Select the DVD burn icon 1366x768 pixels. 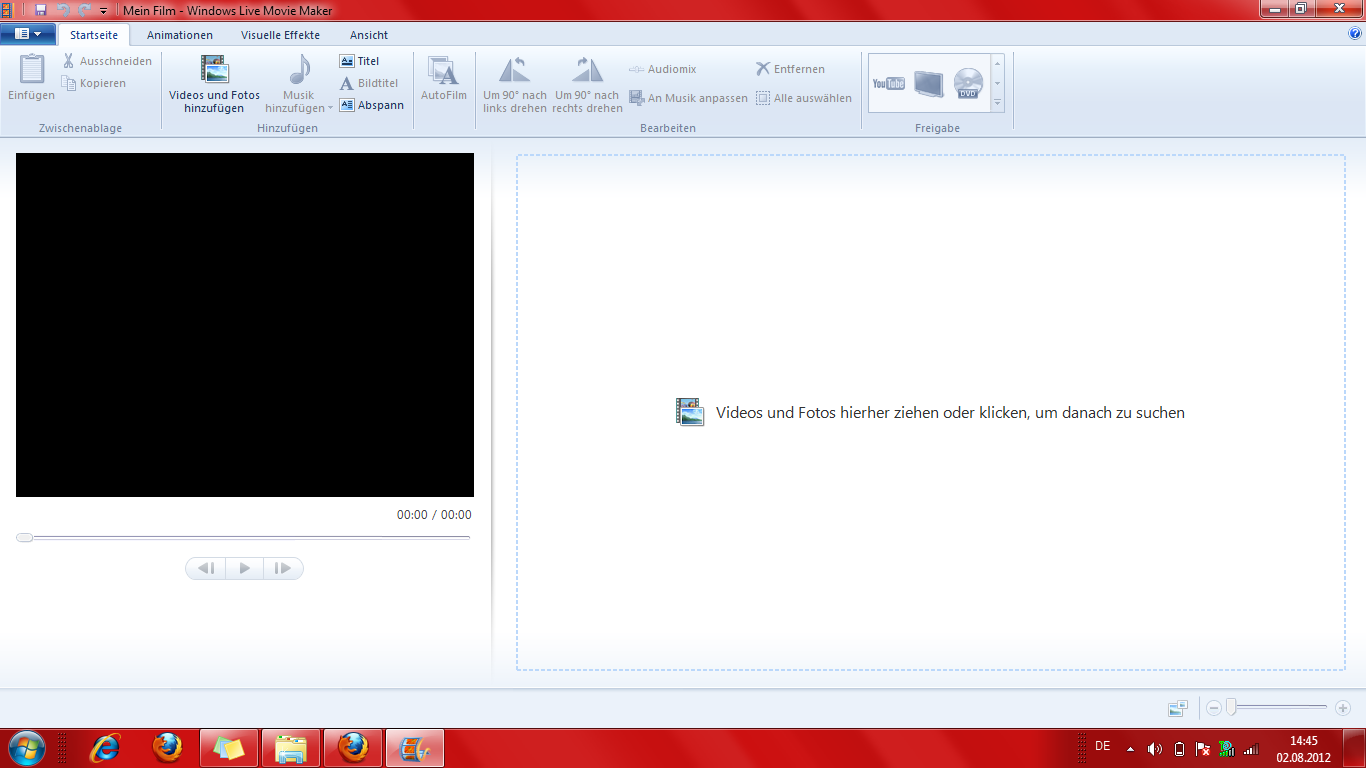pos(968,83)
